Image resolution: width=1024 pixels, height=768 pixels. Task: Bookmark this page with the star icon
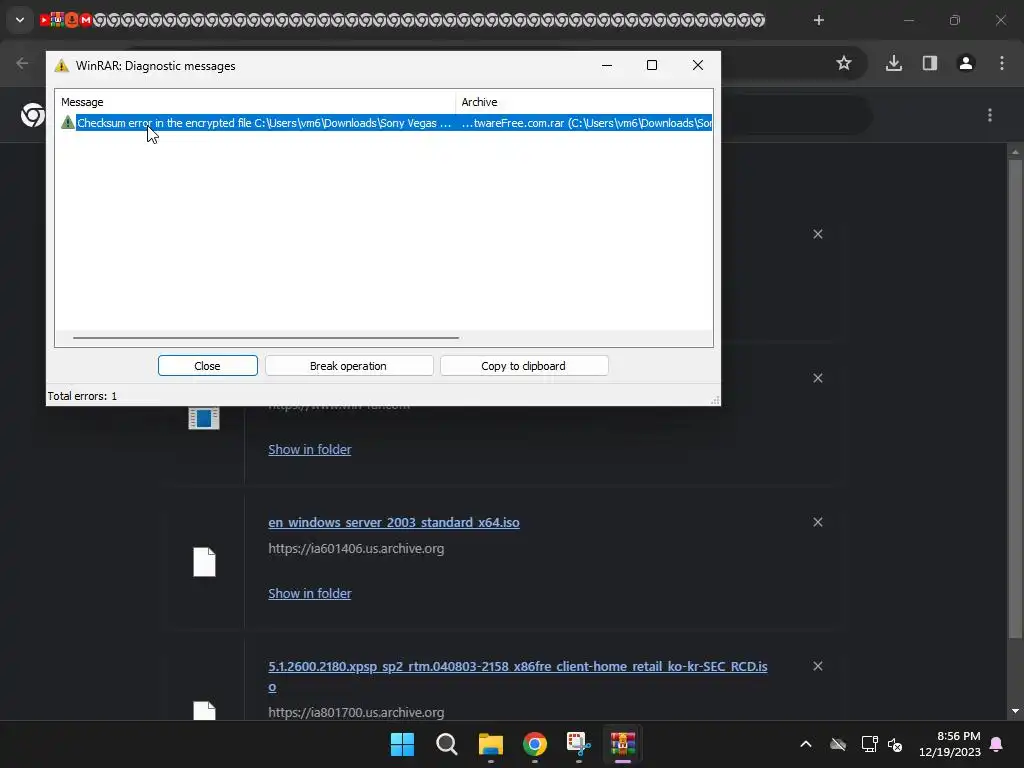coord(844,63)
